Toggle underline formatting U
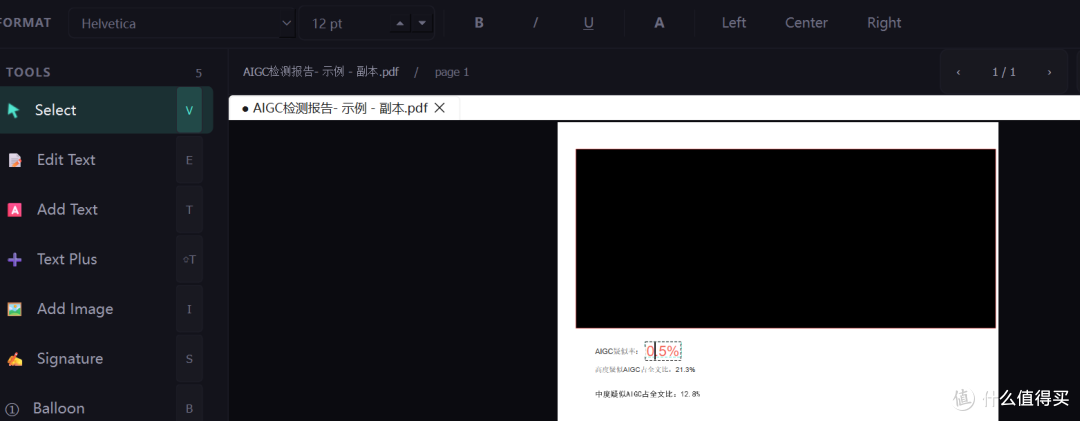The width and height of the screenshot is (1080, 421). click(588, 23)
